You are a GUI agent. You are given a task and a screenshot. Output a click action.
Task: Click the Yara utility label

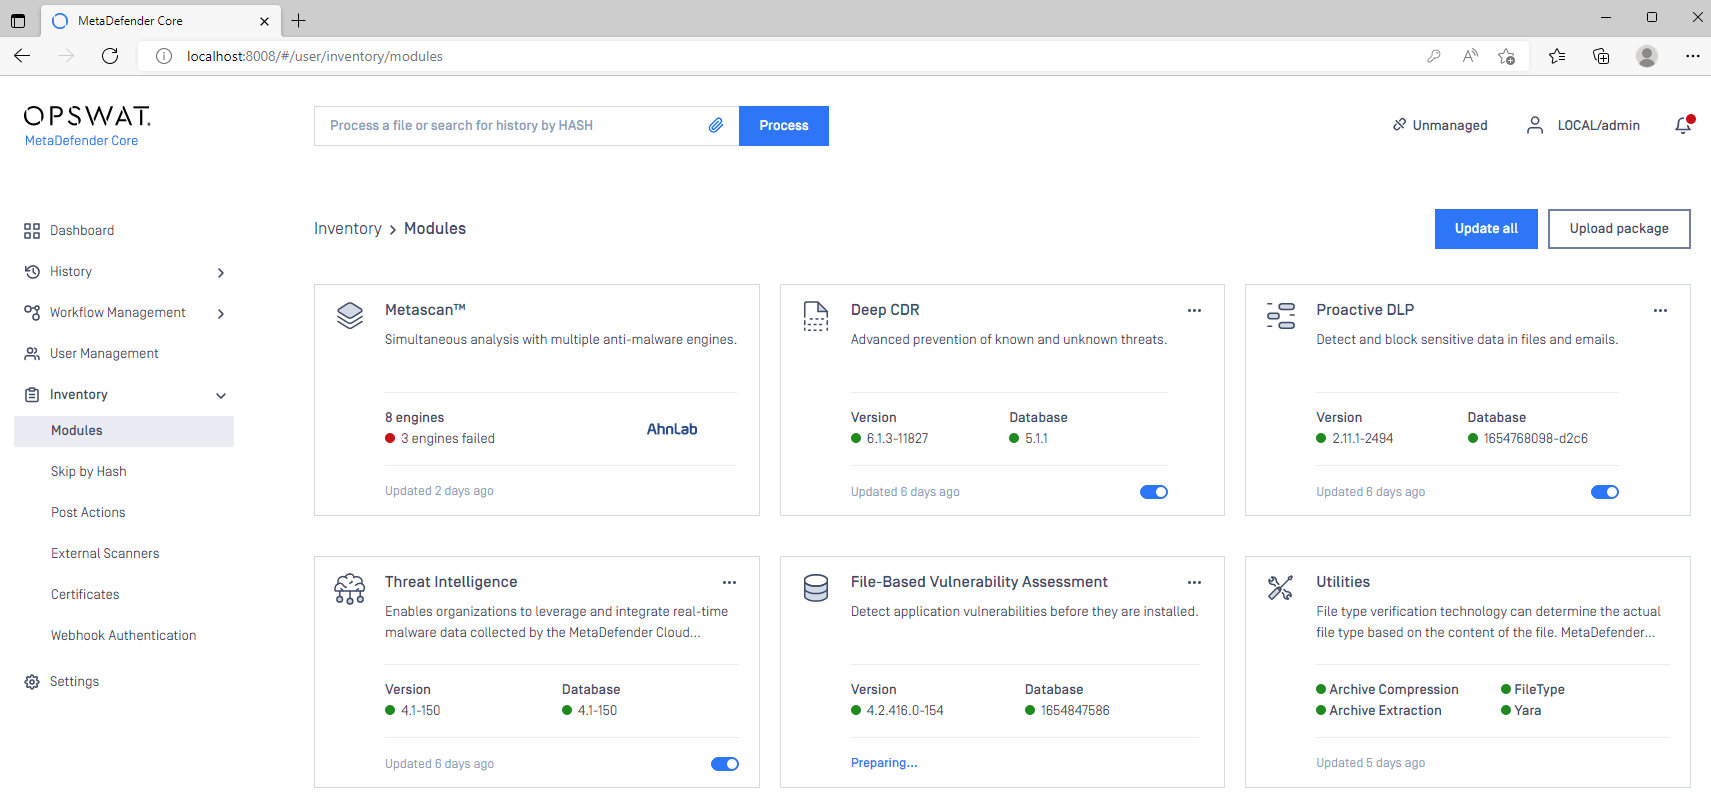pyautogui.click(x=1527, y=711)
